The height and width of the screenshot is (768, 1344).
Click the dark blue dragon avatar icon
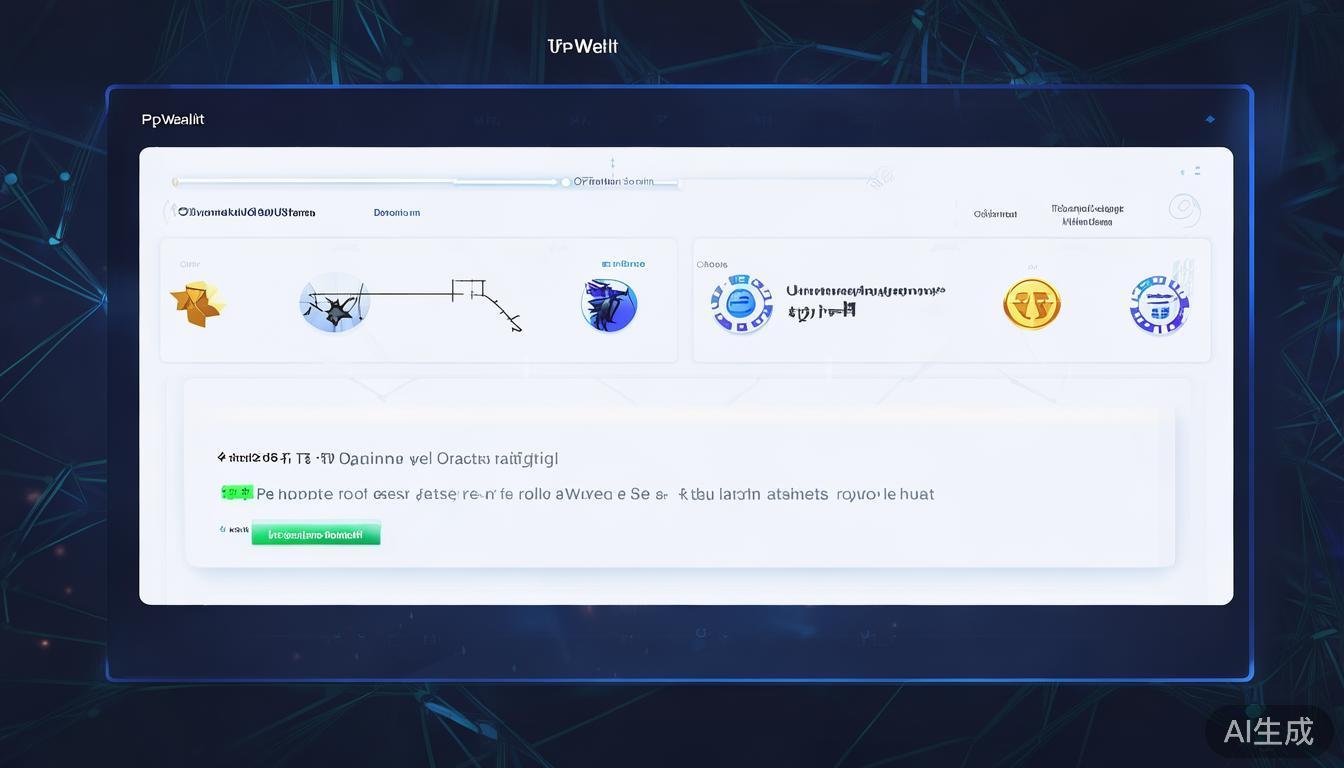pyautogui.click(x=609, y=305)
